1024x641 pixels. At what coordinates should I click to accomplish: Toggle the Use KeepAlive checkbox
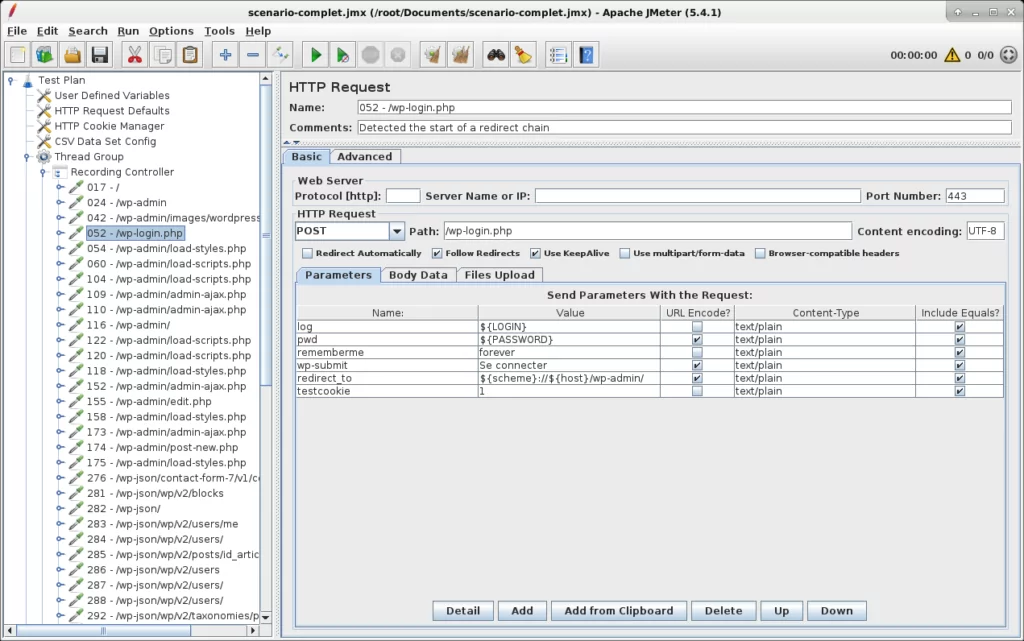click(x=536, y=253)
